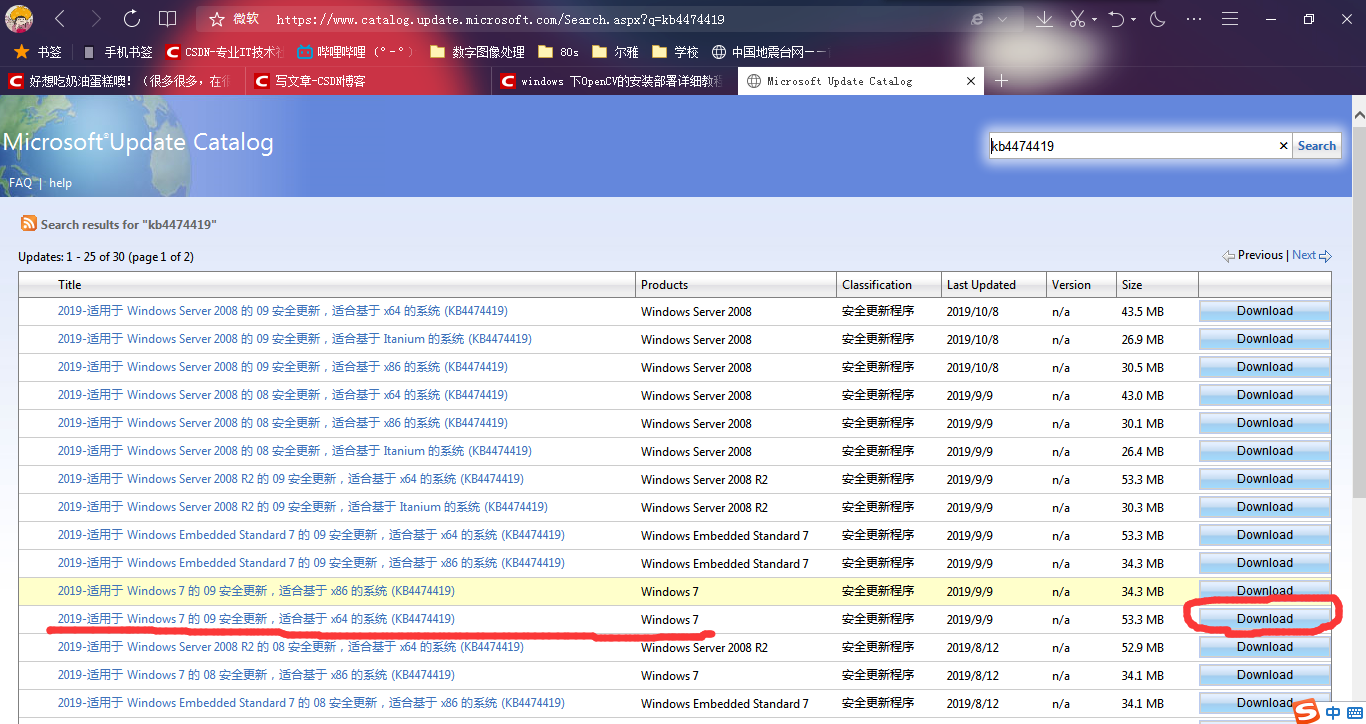Click the RSS feed icon beside Search results
Image resolution: width=1366 pixels, height=724 pixels.
click(29, 224)
